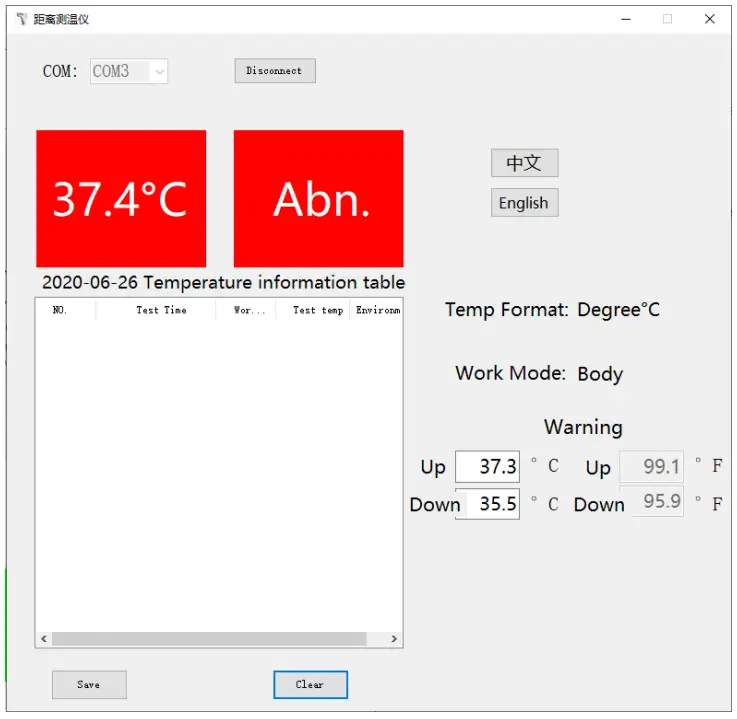
Task: Switch language with the 中文 button
Action: (524, 163)
